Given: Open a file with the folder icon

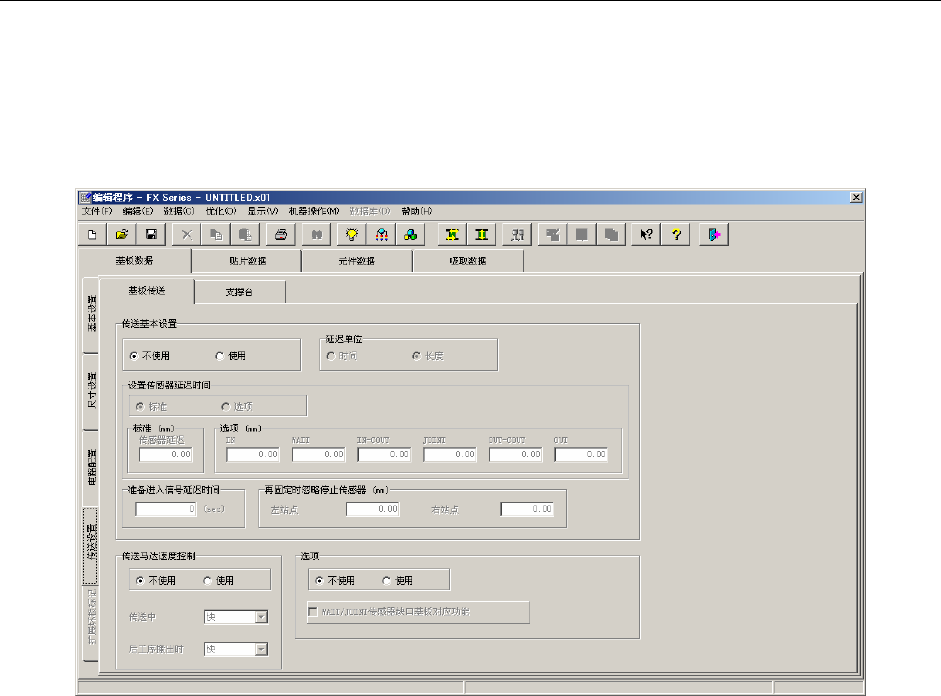Looking at the screenshot, I should (121, 234).
